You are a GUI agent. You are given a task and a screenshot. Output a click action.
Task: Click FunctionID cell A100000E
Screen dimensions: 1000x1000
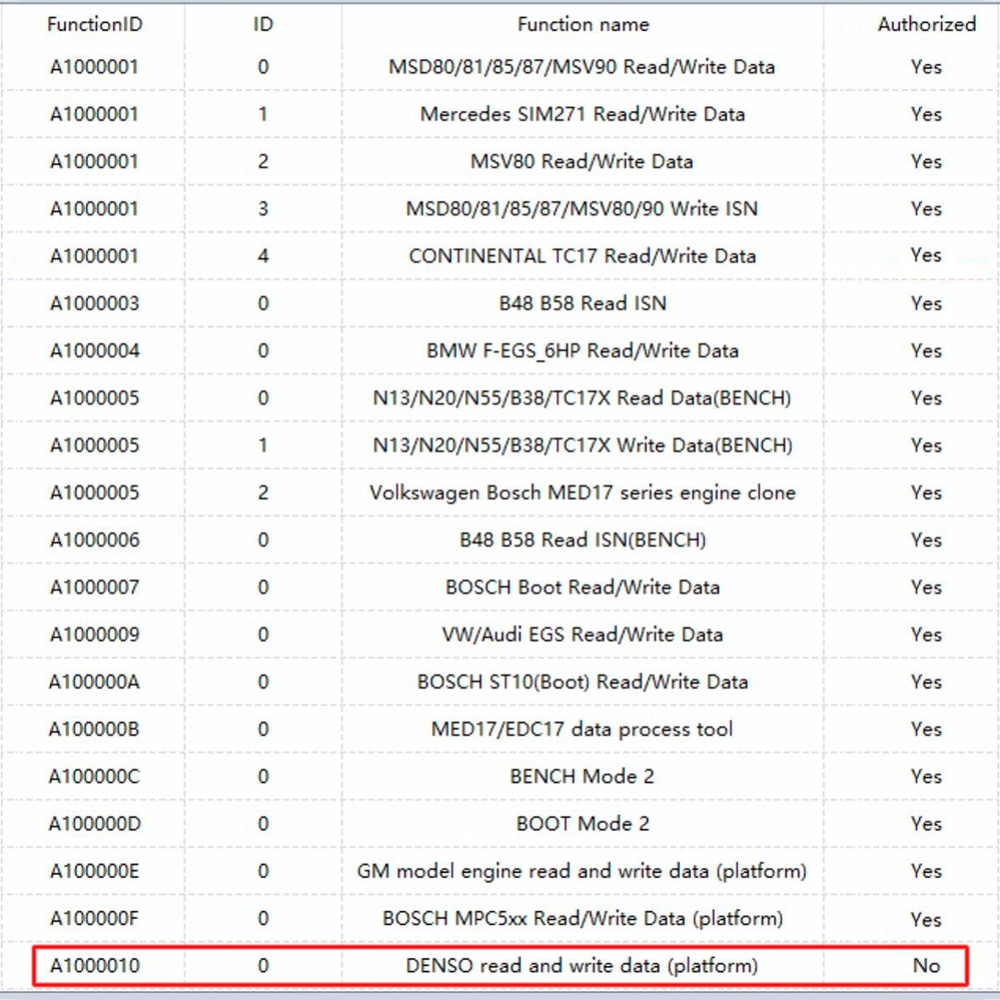click(x=94, y=871)
